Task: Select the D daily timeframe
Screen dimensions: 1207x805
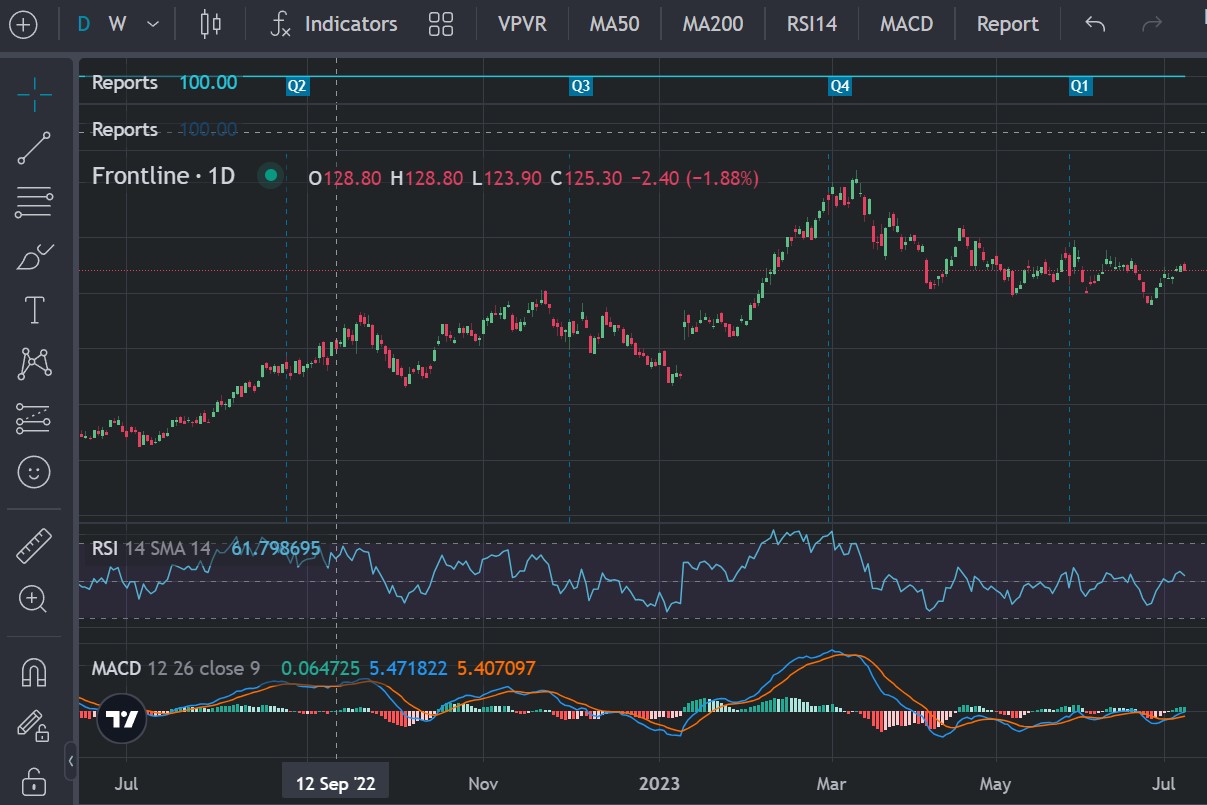Action: pos(84,24)
